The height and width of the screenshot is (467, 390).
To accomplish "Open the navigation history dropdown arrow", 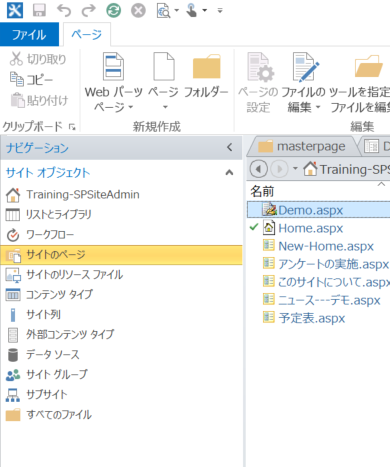I will (x=295, y=168).
